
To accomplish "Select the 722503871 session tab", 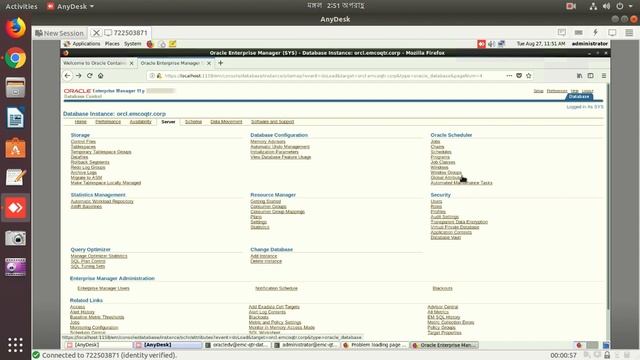I will (x=126, y=33).
